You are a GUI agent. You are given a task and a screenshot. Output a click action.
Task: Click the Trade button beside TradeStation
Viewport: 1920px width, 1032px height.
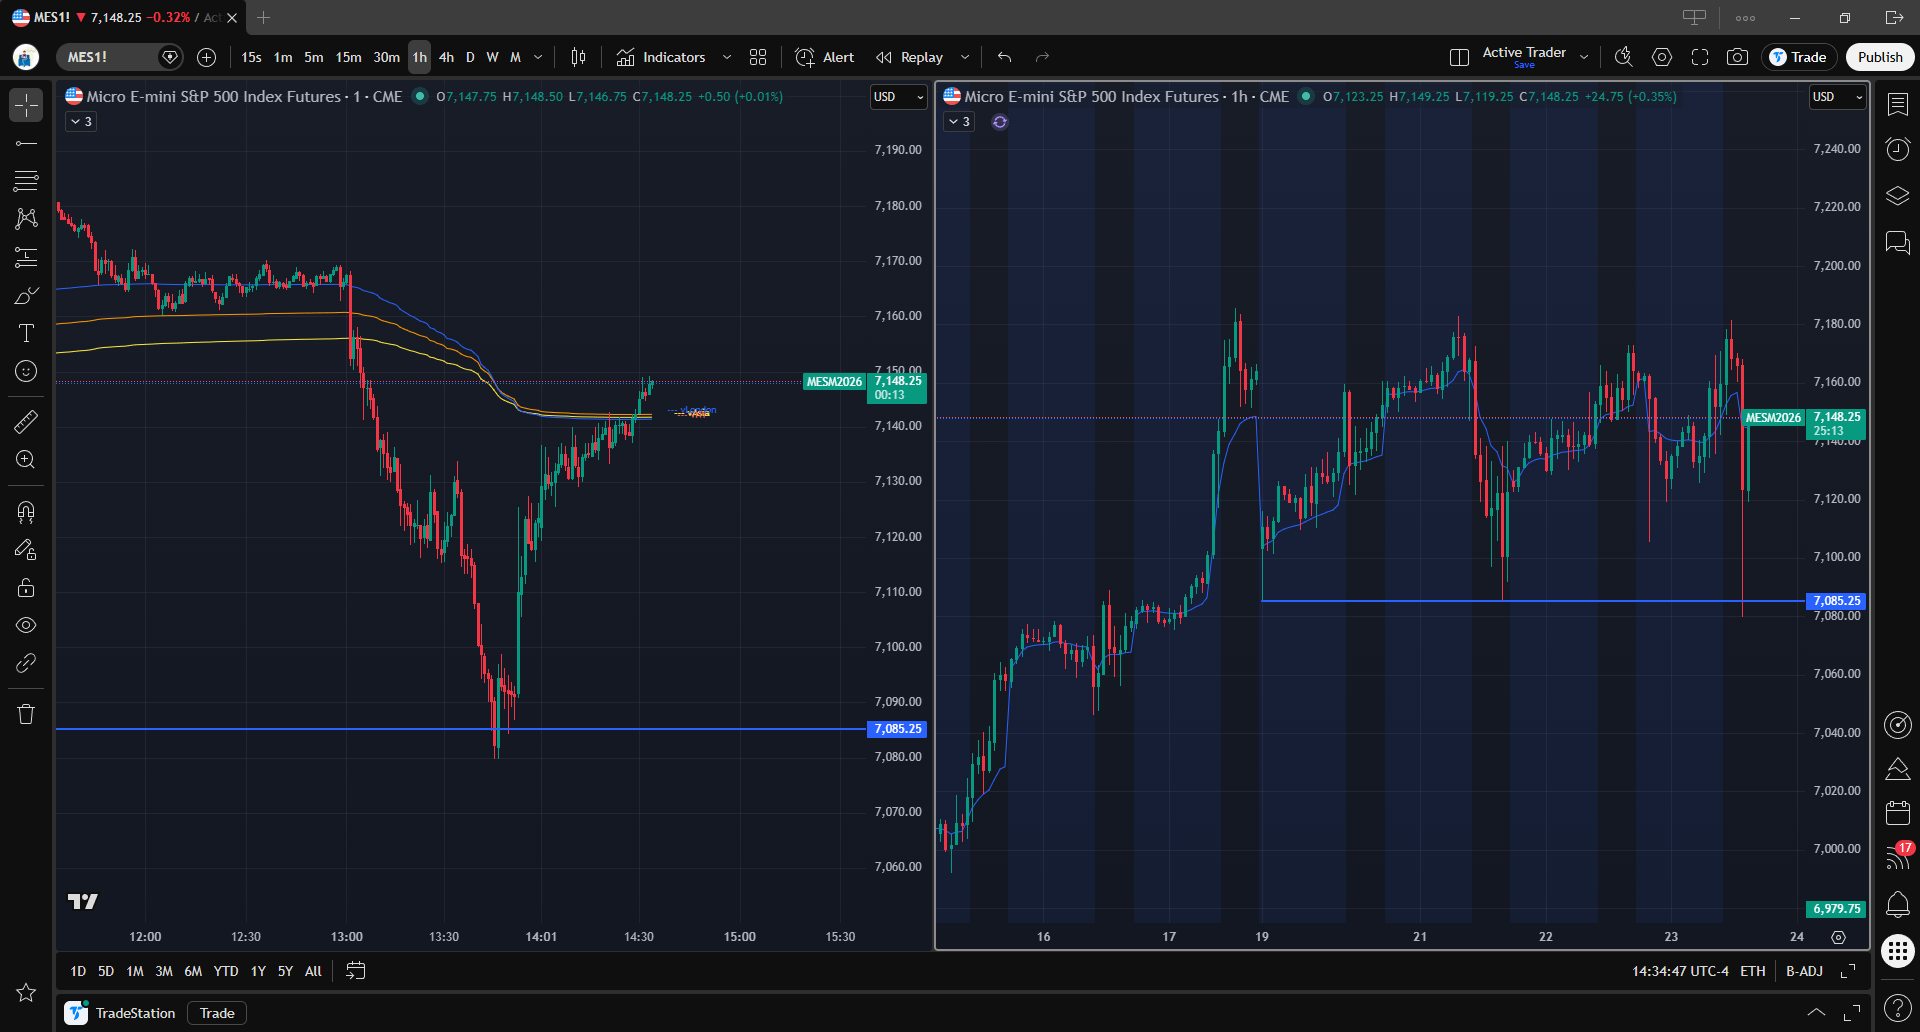point(217,1013)
